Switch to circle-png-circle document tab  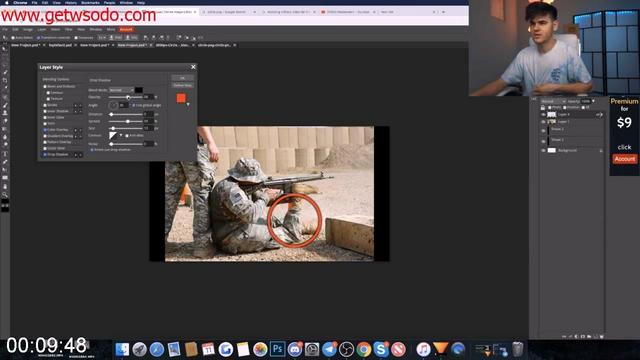[x=214, y=45]
